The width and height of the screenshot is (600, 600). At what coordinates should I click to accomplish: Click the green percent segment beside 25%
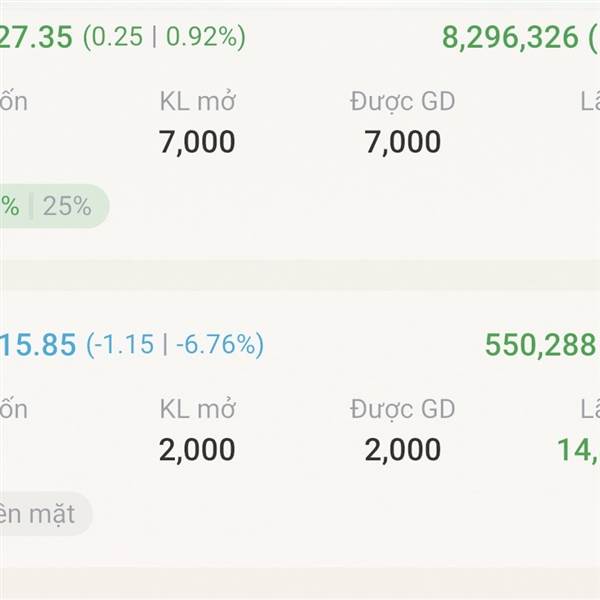click(10, 207)
